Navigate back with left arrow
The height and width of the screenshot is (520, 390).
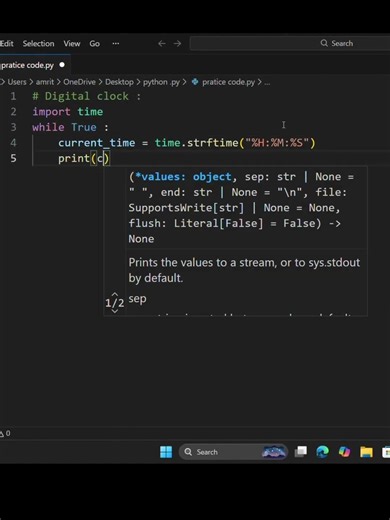click(x=162, y=44)
